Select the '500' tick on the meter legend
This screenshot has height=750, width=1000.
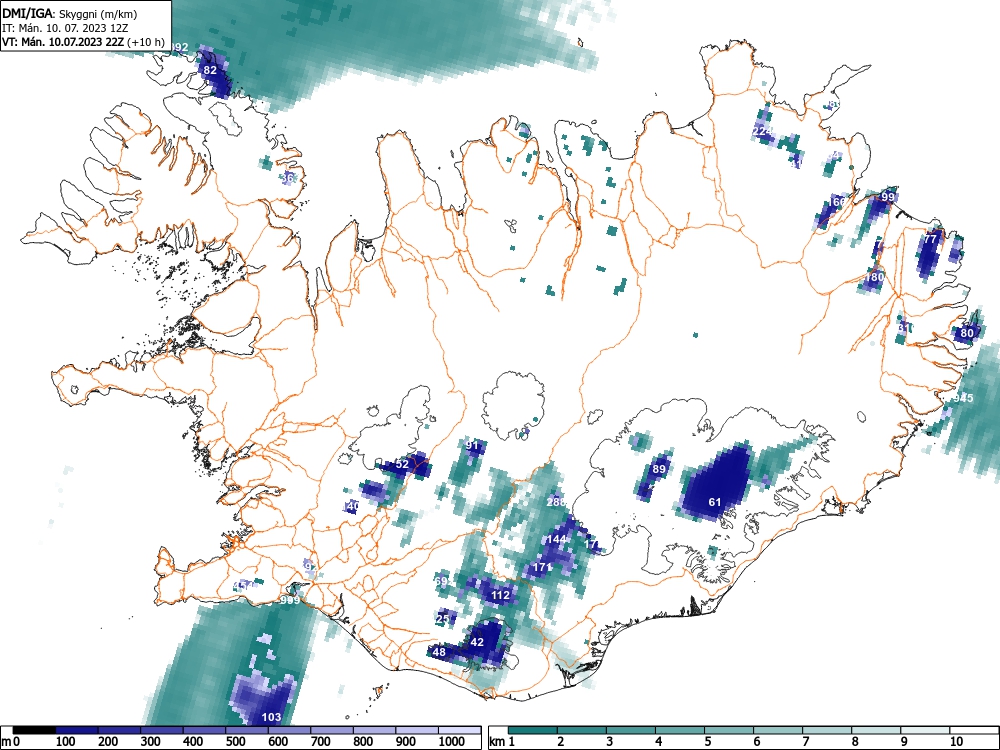pyautogui.click(x=235, y=742)
